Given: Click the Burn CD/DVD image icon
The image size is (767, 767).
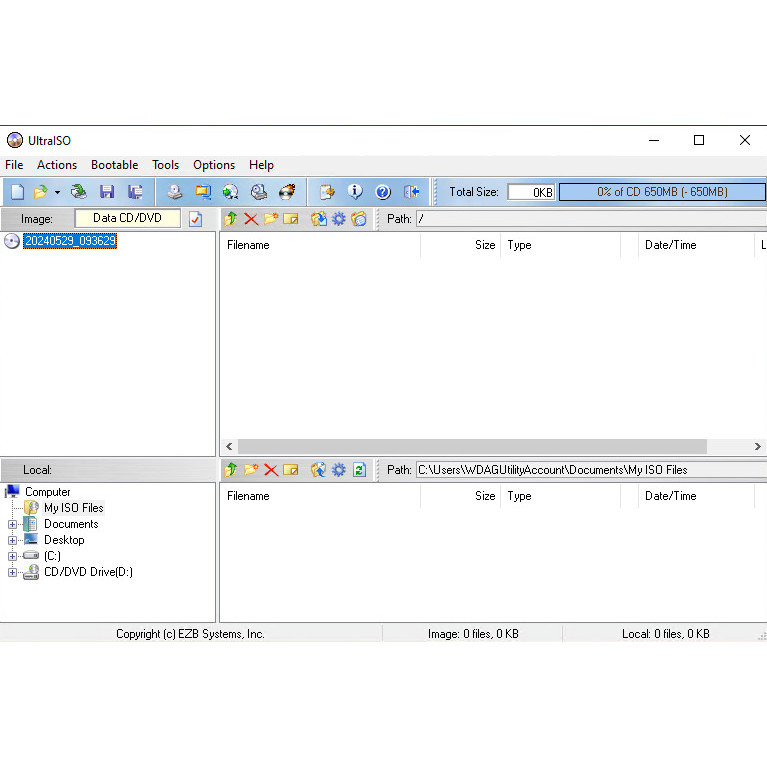Looking at the screenshot, I should 288,192.
